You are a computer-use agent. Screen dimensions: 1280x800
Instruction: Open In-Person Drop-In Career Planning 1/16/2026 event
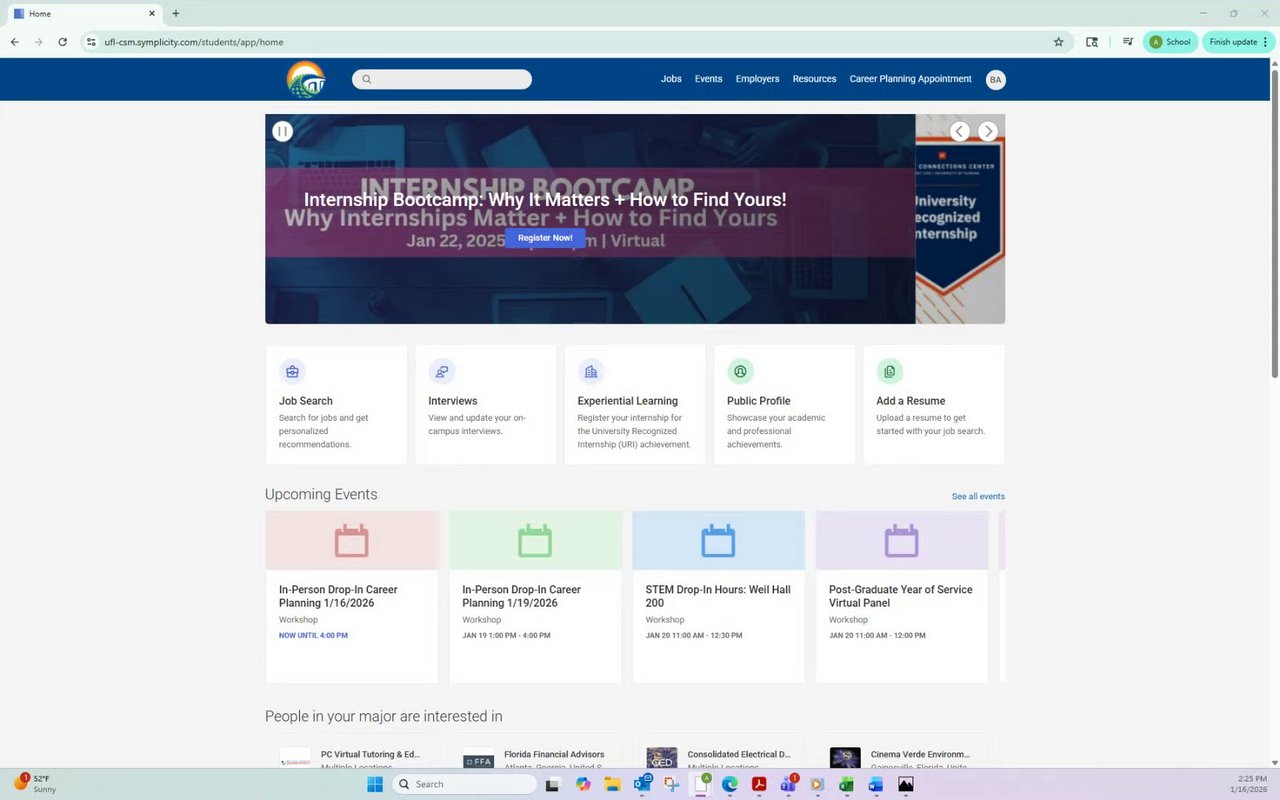pos(338,596)
